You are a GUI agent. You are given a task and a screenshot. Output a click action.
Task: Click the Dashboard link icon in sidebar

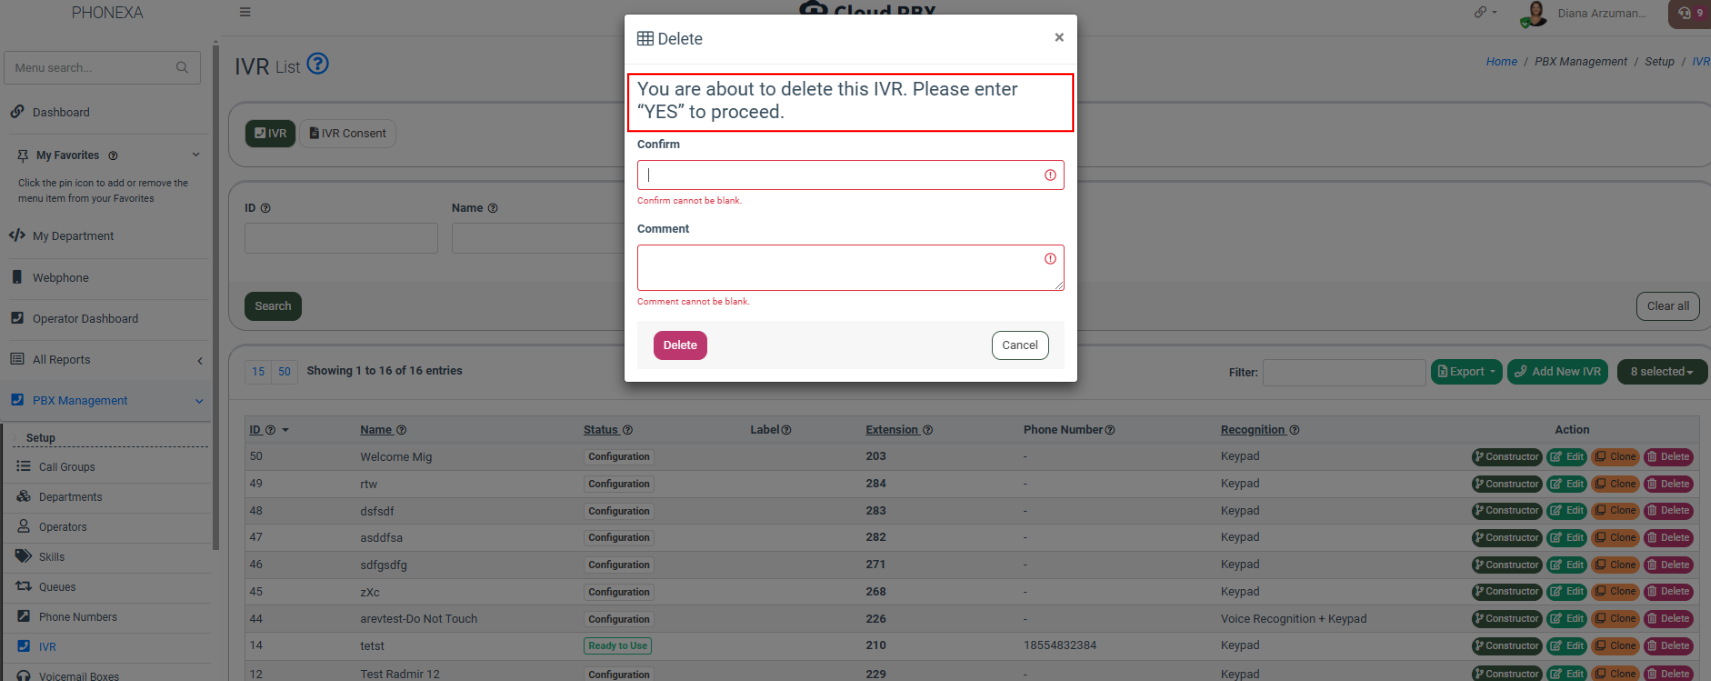(x=17, y=112)
